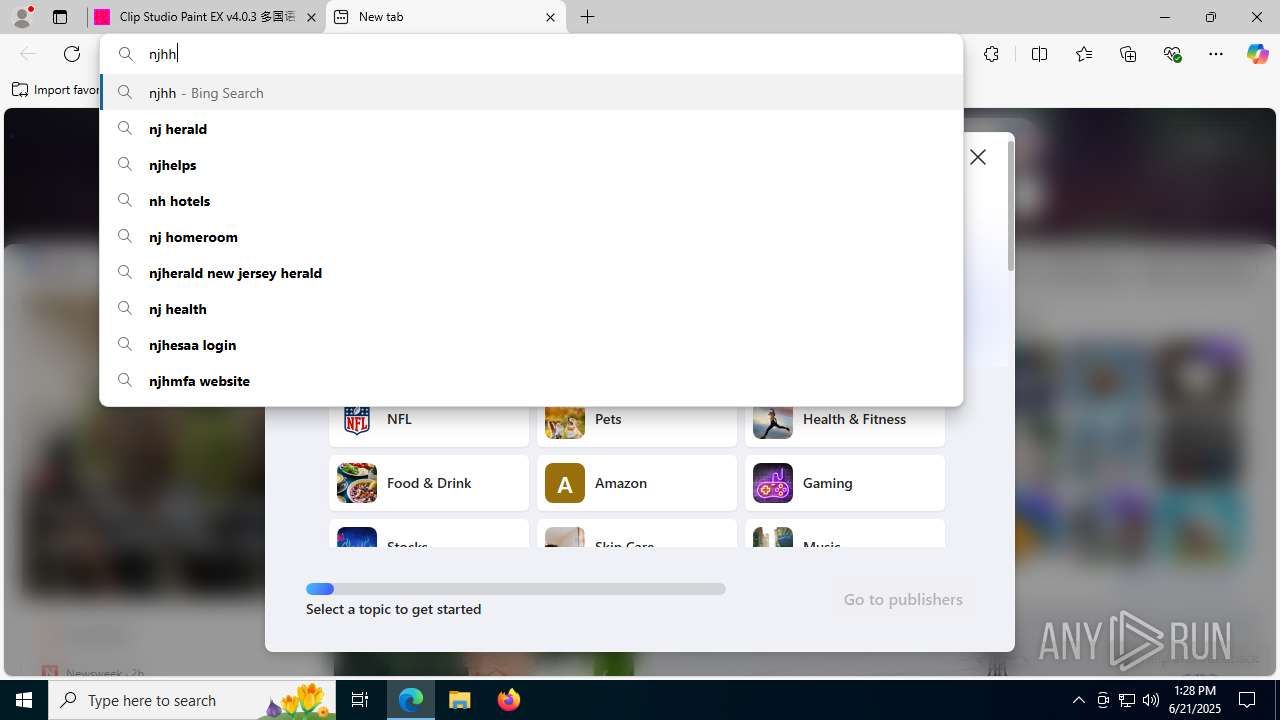1280x720 pixels.
Task: Open File Explorer taskbar icon
Action: (x=460, y=700)
